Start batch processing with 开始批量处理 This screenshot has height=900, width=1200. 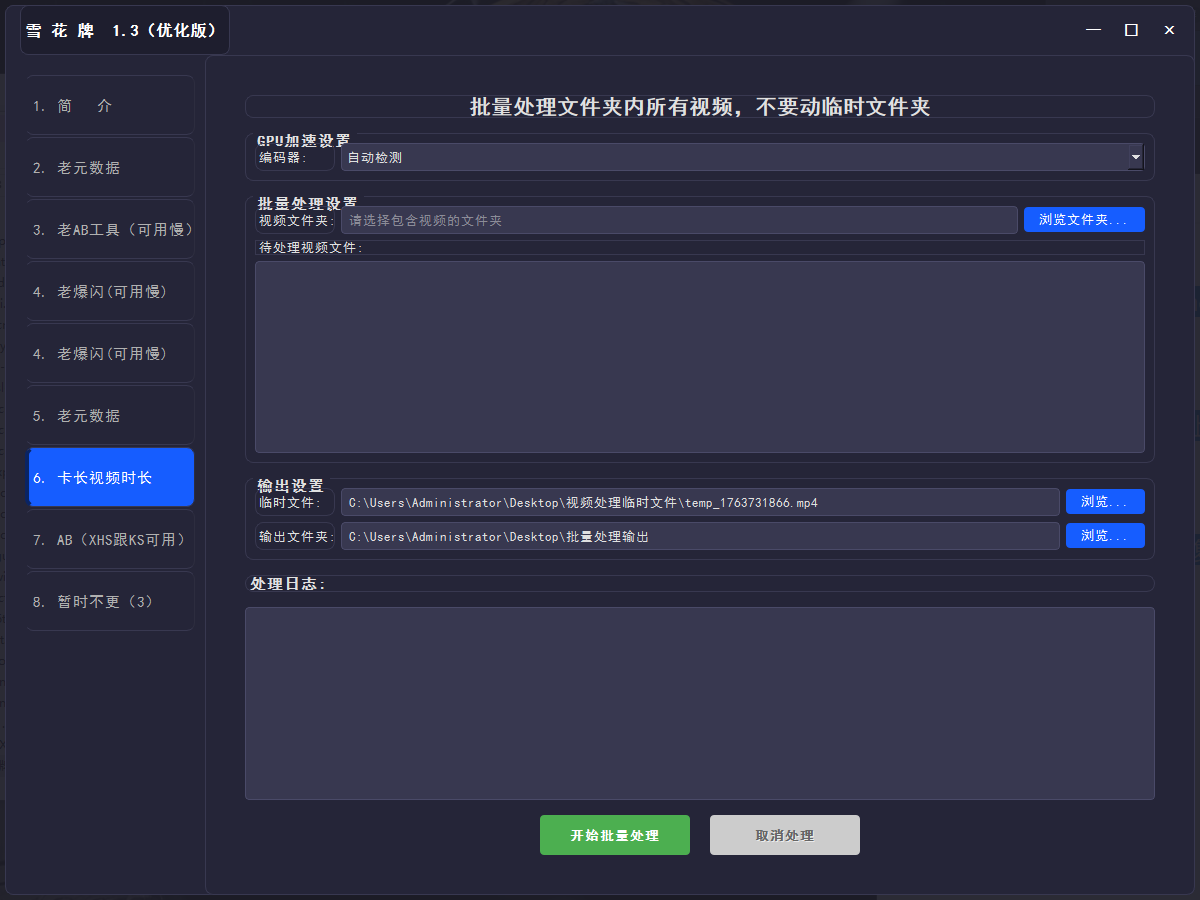(614, 835)
